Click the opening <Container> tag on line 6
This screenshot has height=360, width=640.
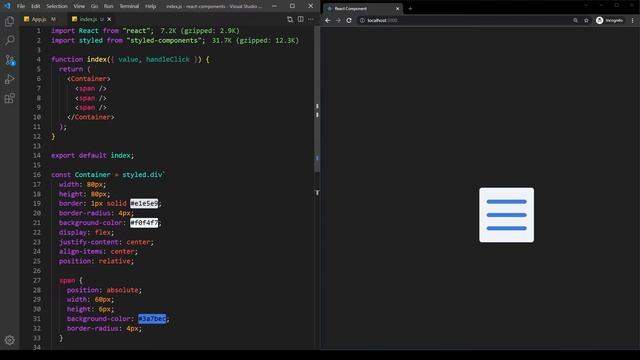click(x=89, y=79)
